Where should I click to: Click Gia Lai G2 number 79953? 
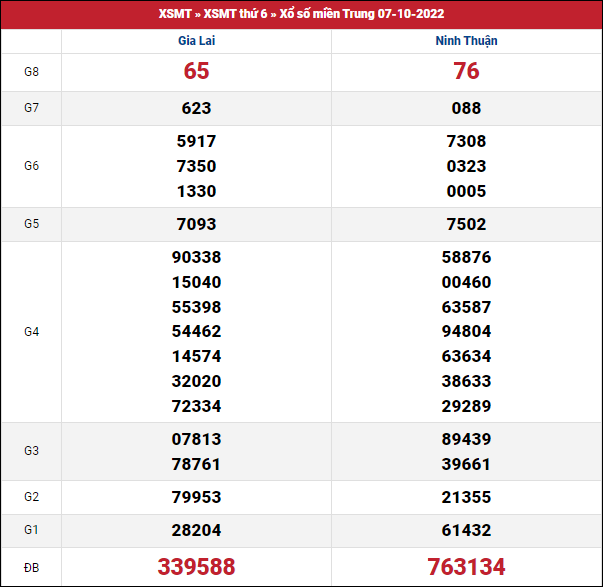tap(196, 497)
